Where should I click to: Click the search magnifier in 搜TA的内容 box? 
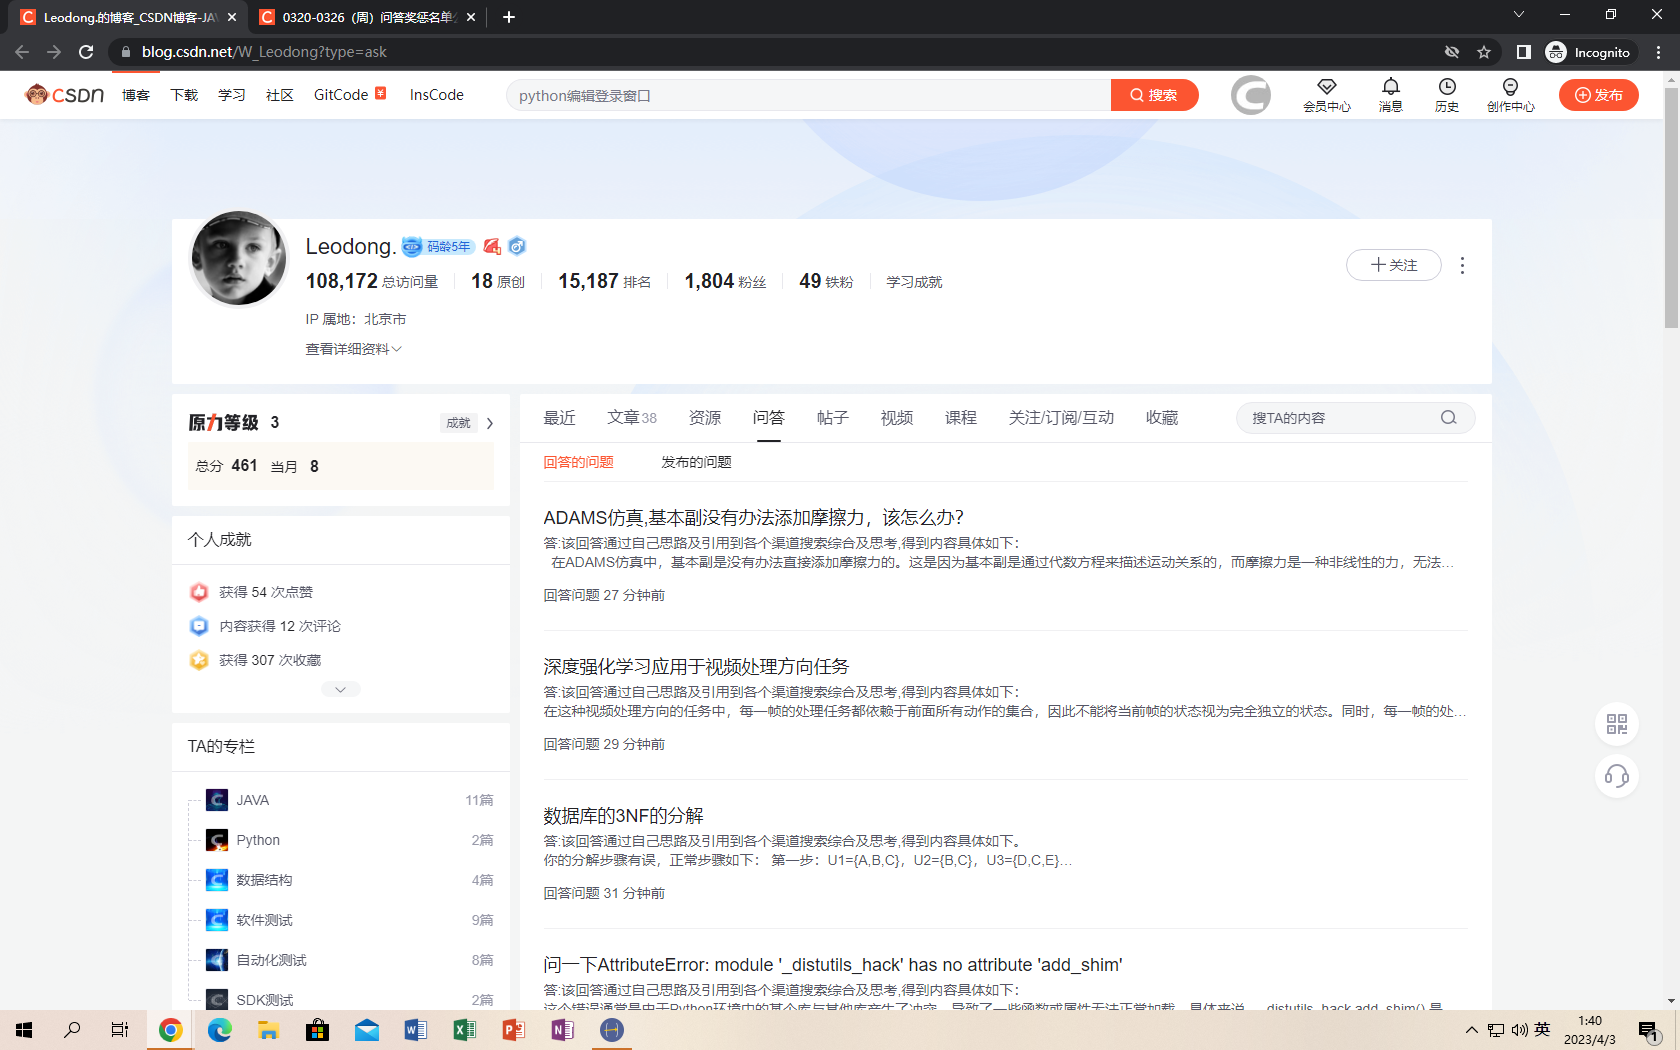pos(1448,418)
